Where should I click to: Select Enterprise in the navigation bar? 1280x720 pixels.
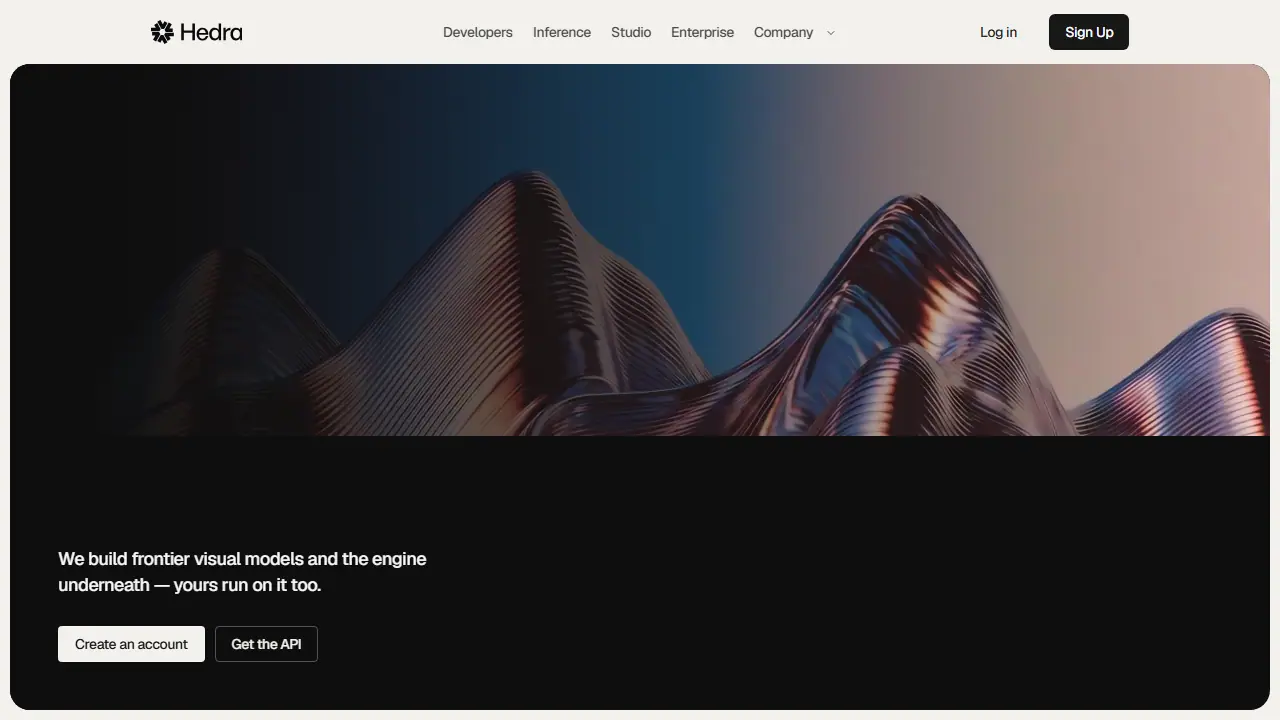click(702, 32)
